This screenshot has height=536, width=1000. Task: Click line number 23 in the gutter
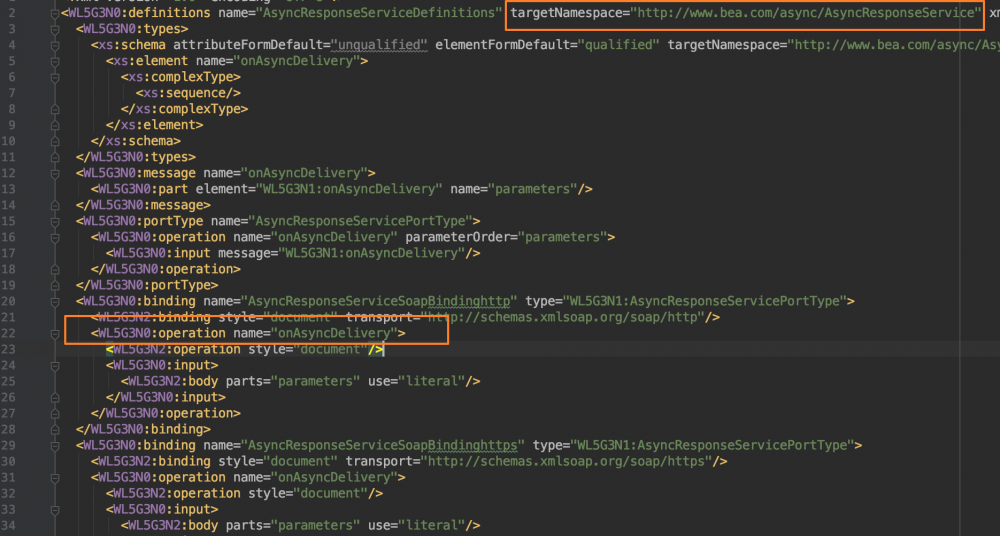coord(8,349)
